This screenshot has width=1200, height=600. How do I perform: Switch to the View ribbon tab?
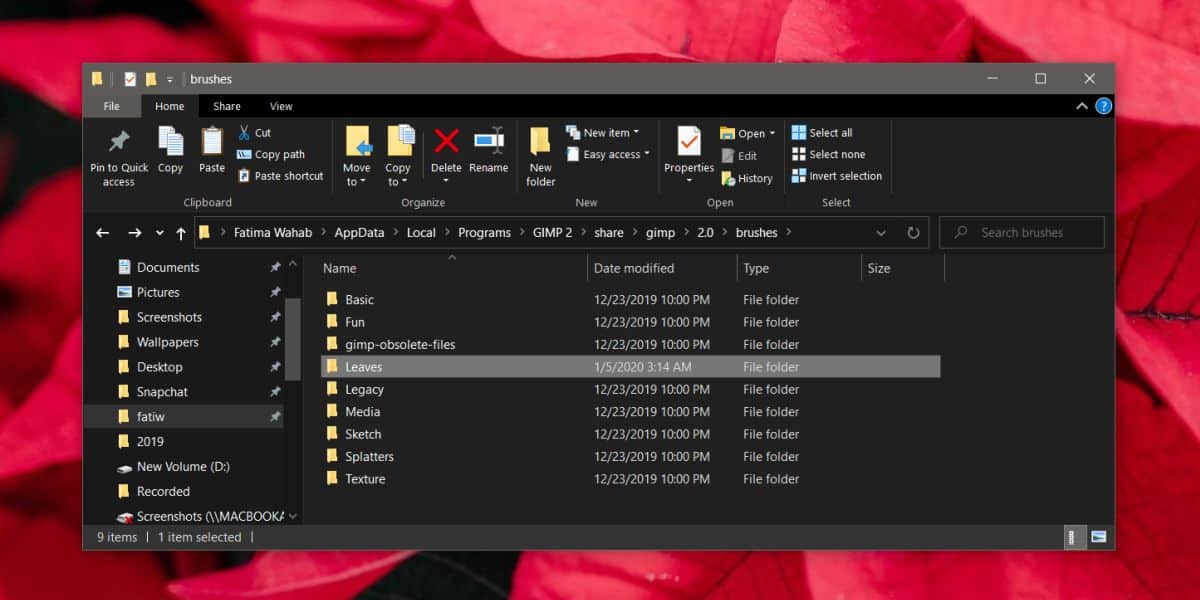pyautogui.click(x=281, y=106)
